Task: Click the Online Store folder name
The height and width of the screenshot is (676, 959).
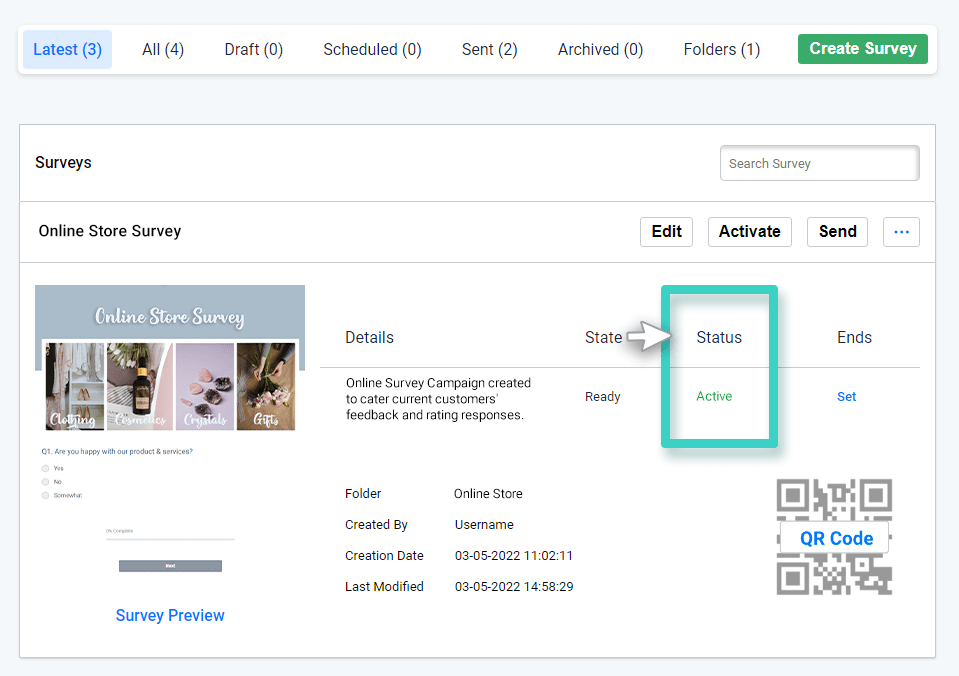Action: [488, 493]
